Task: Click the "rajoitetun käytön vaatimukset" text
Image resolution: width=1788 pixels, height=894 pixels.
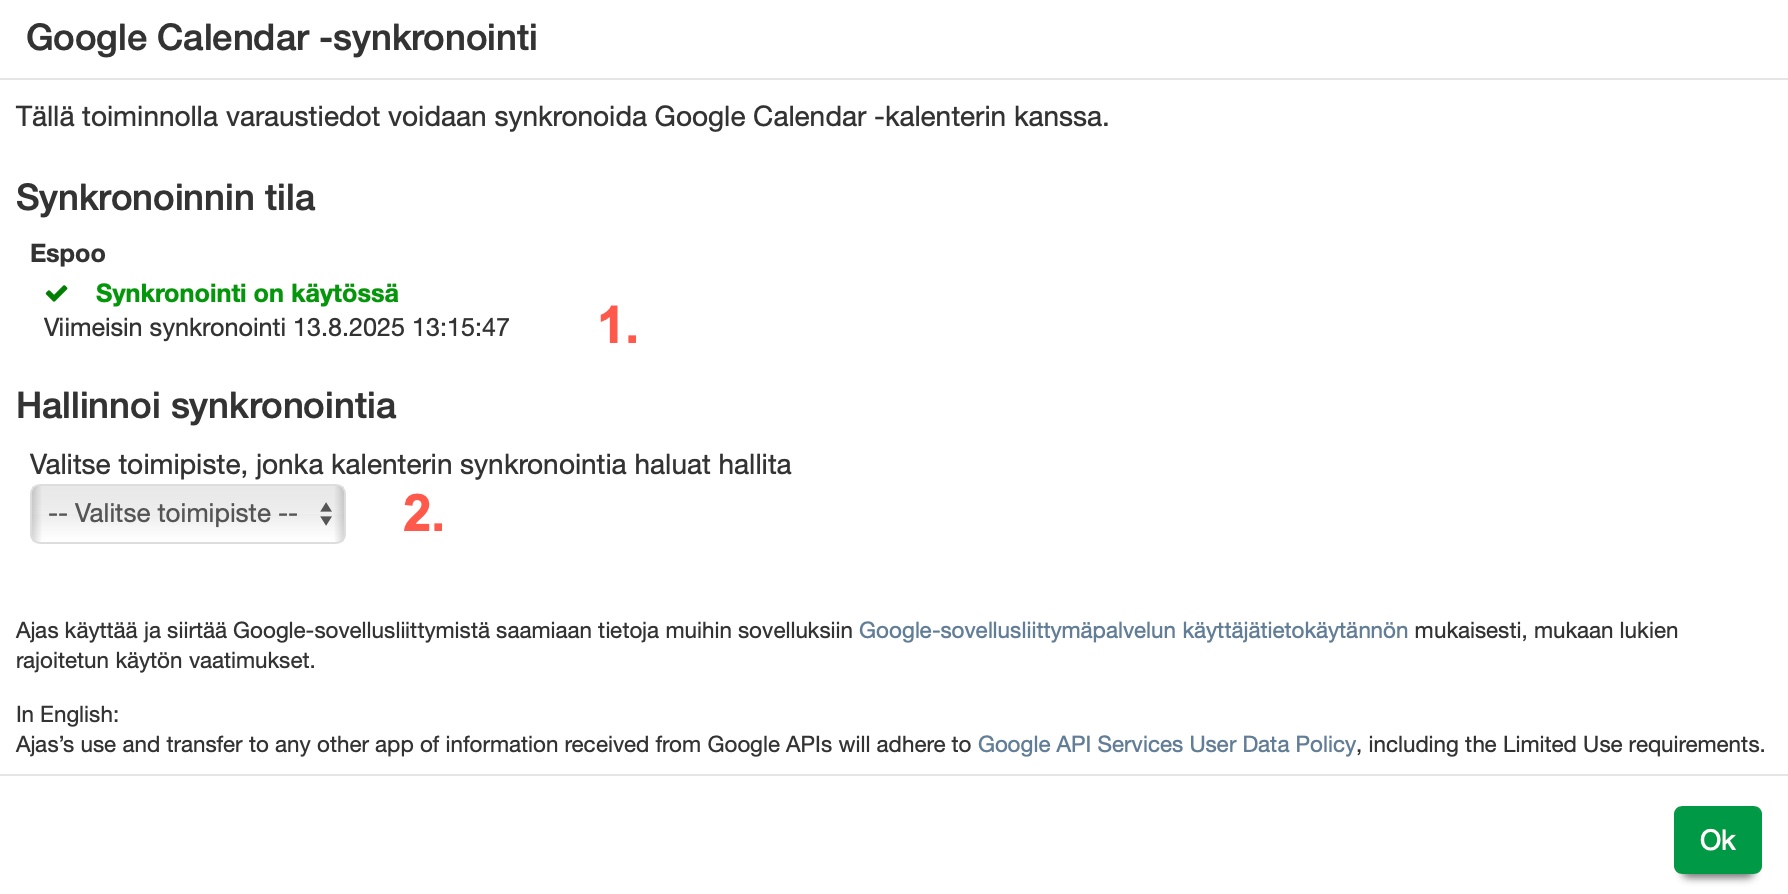Action: (166, 660)
